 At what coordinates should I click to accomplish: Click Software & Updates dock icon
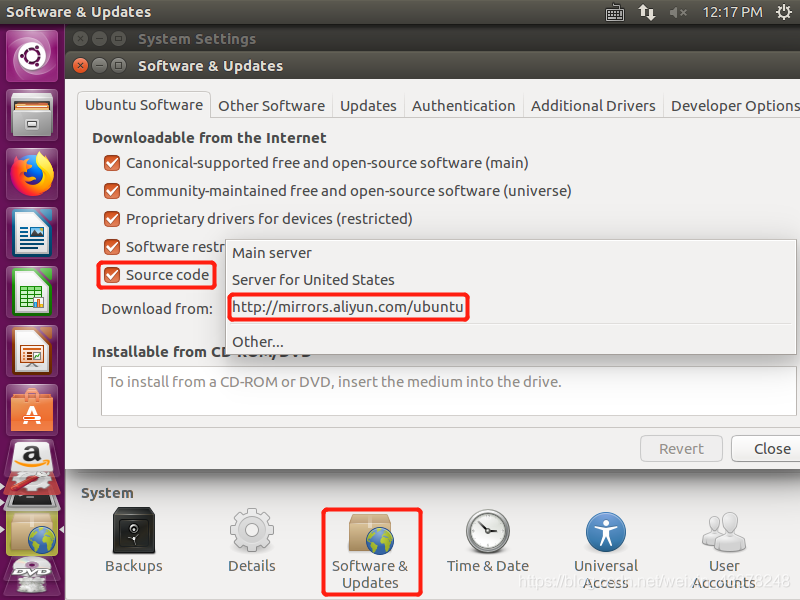point(32,533)
